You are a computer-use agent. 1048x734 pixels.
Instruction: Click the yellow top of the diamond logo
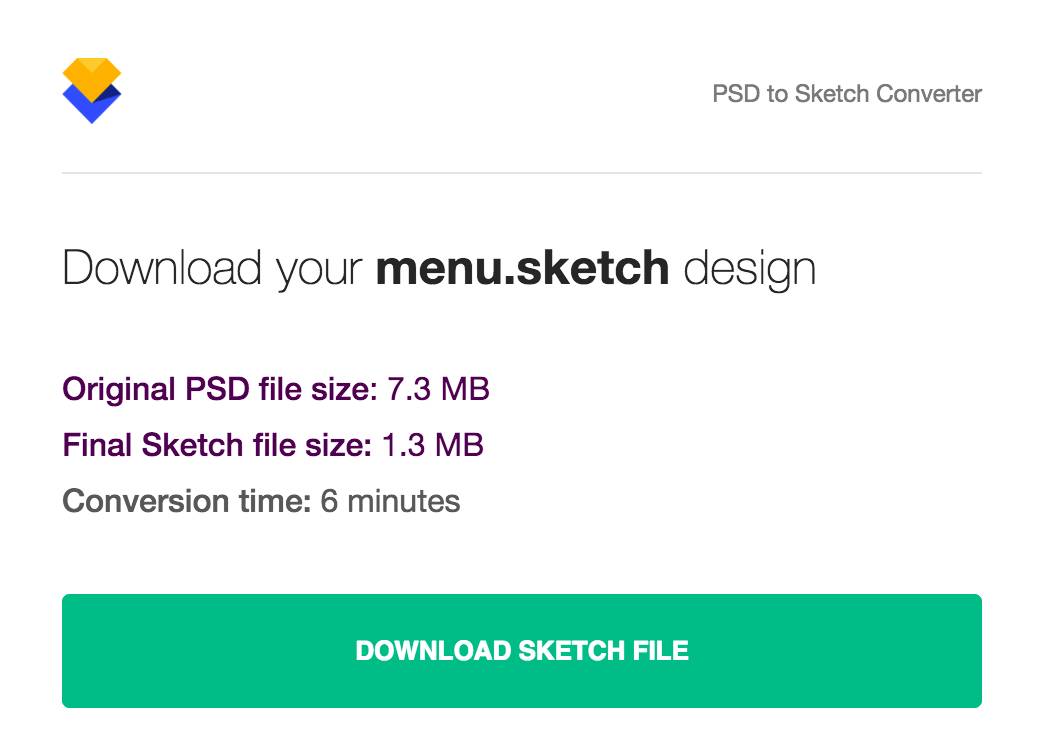click(x=93, y=70)
